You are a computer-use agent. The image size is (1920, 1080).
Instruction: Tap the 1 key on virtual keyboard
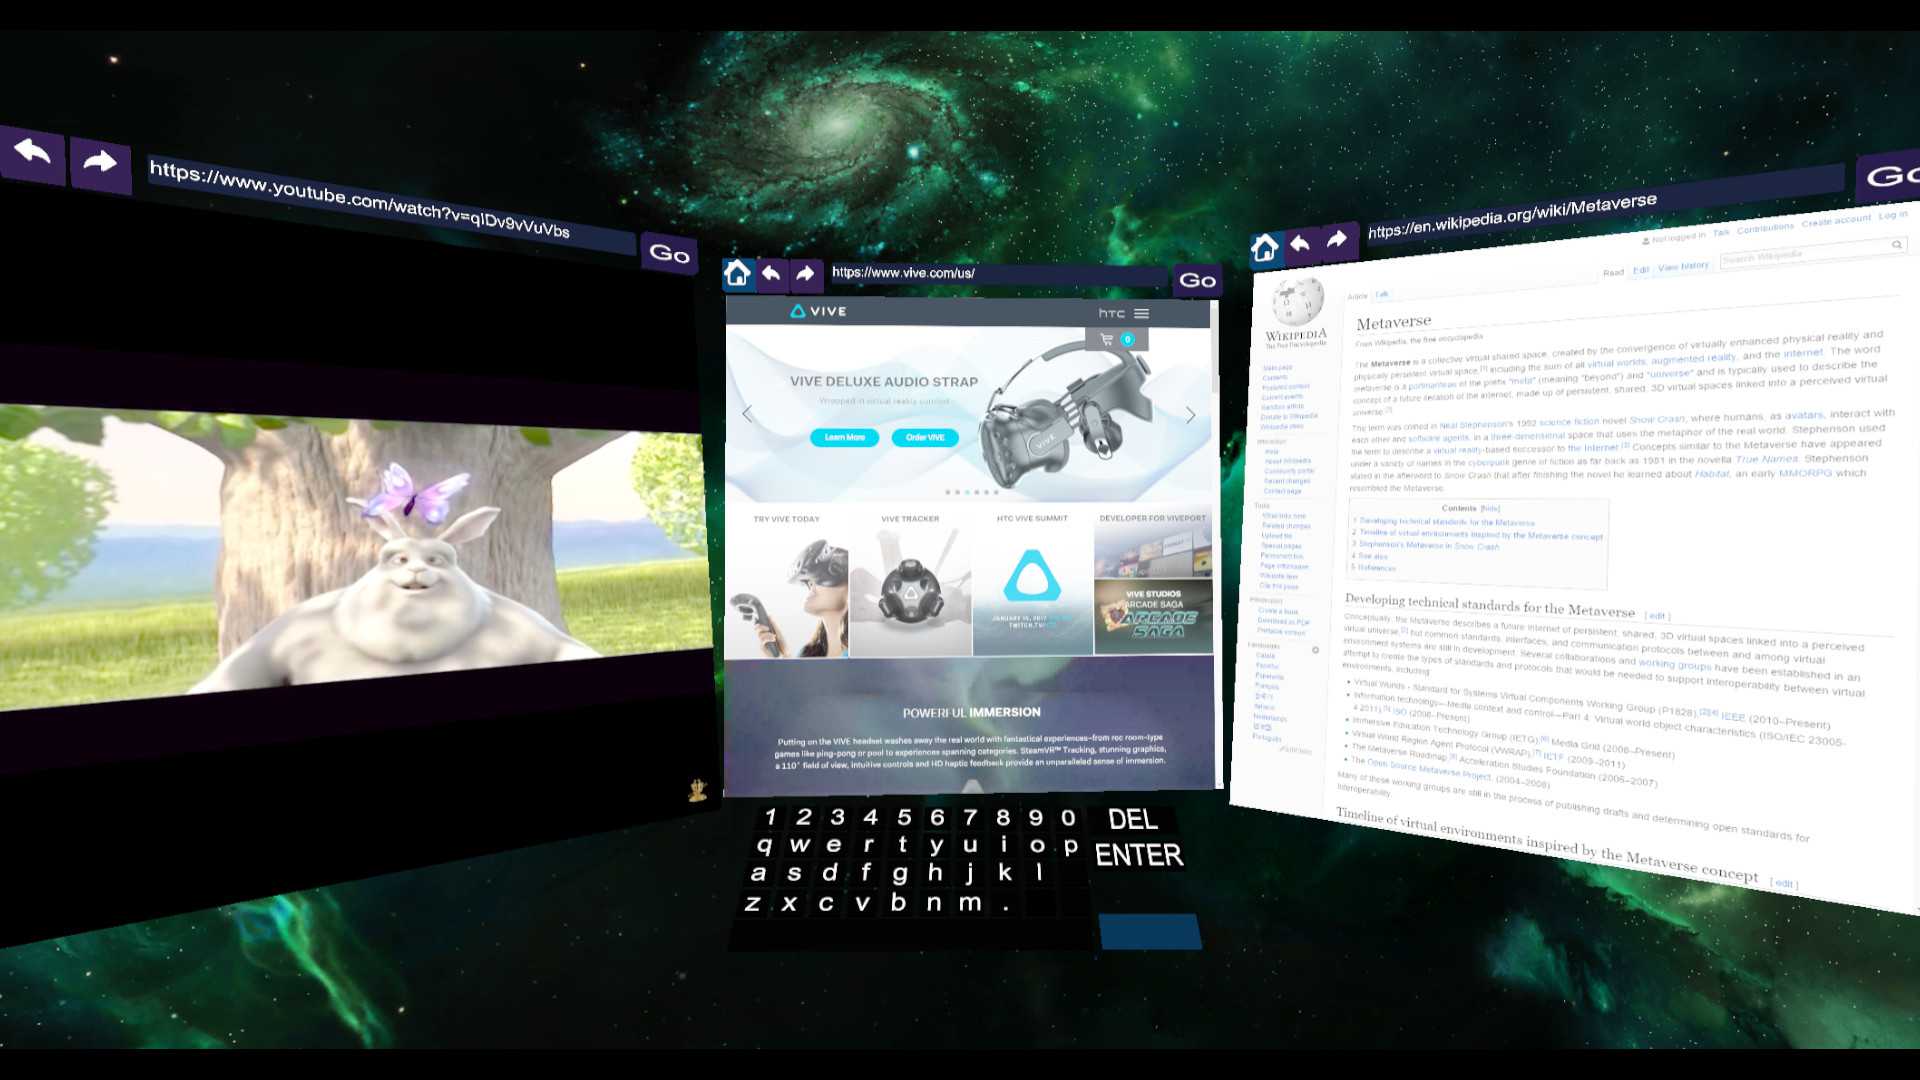[x=770, y=817]
